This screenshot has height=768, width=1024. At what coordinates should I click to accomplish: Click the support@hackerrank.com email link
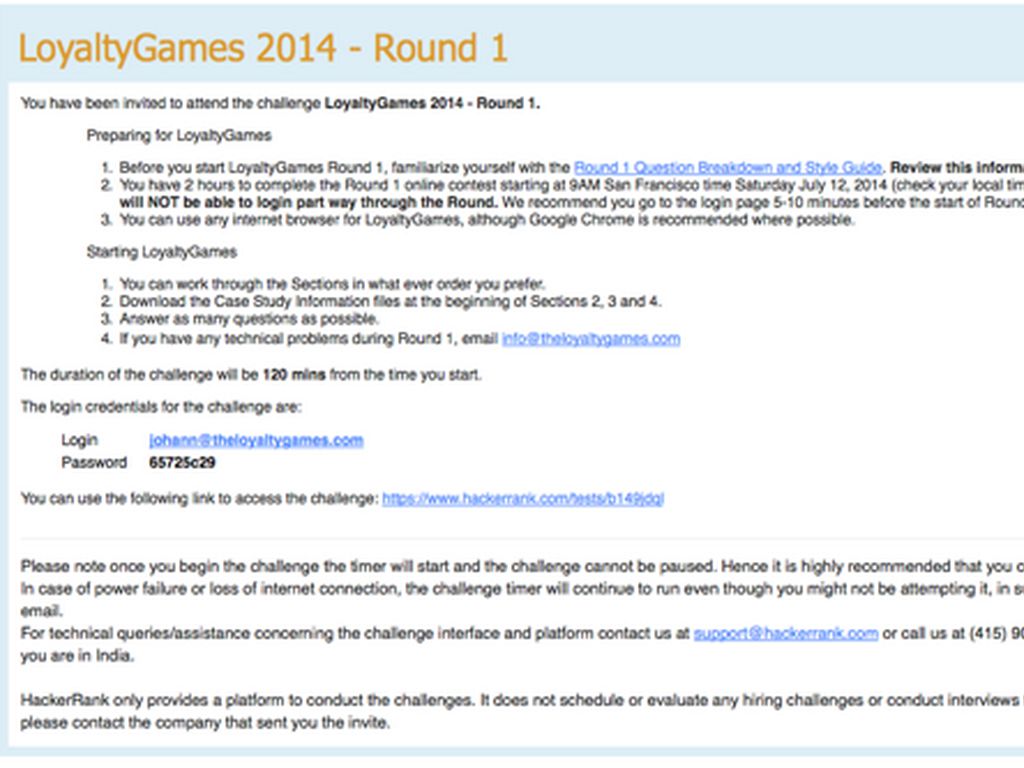[x=785, y=633]
